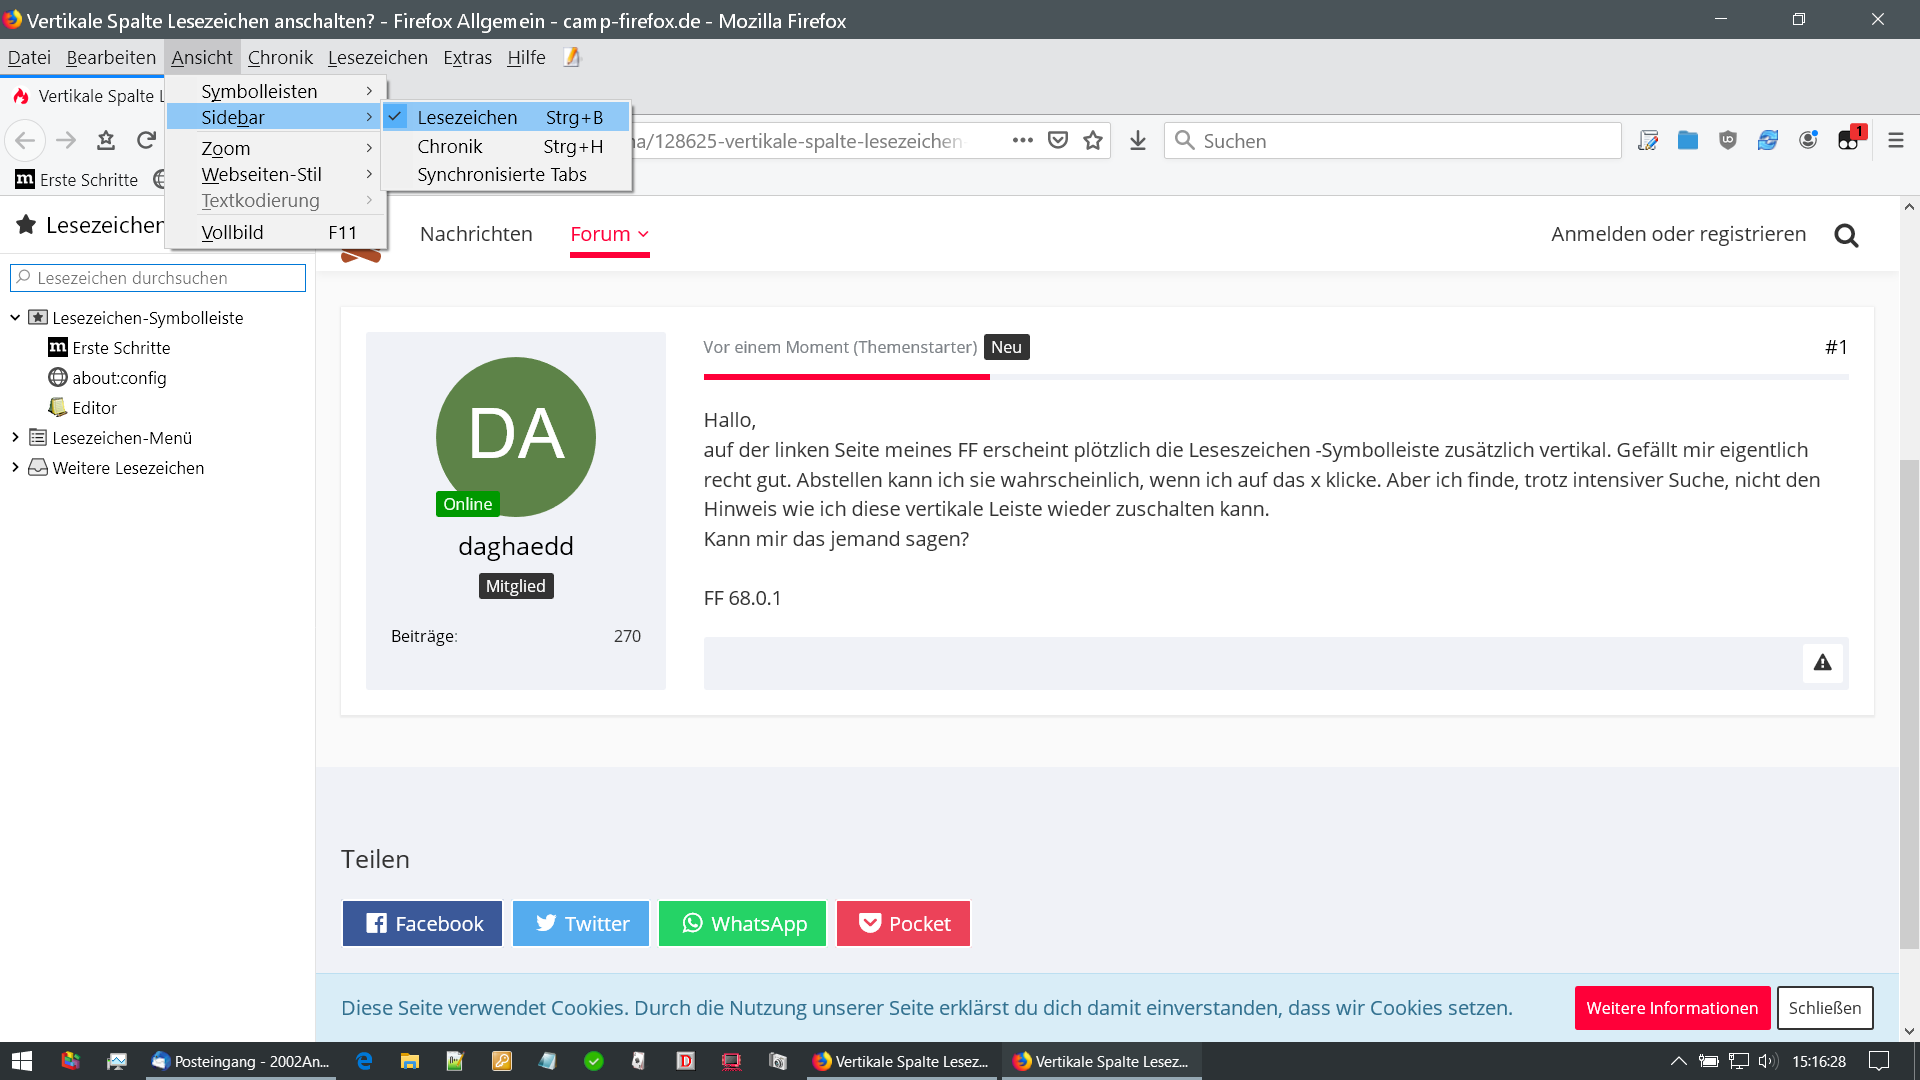Click extension icon with red badge

pos(1849,140)
